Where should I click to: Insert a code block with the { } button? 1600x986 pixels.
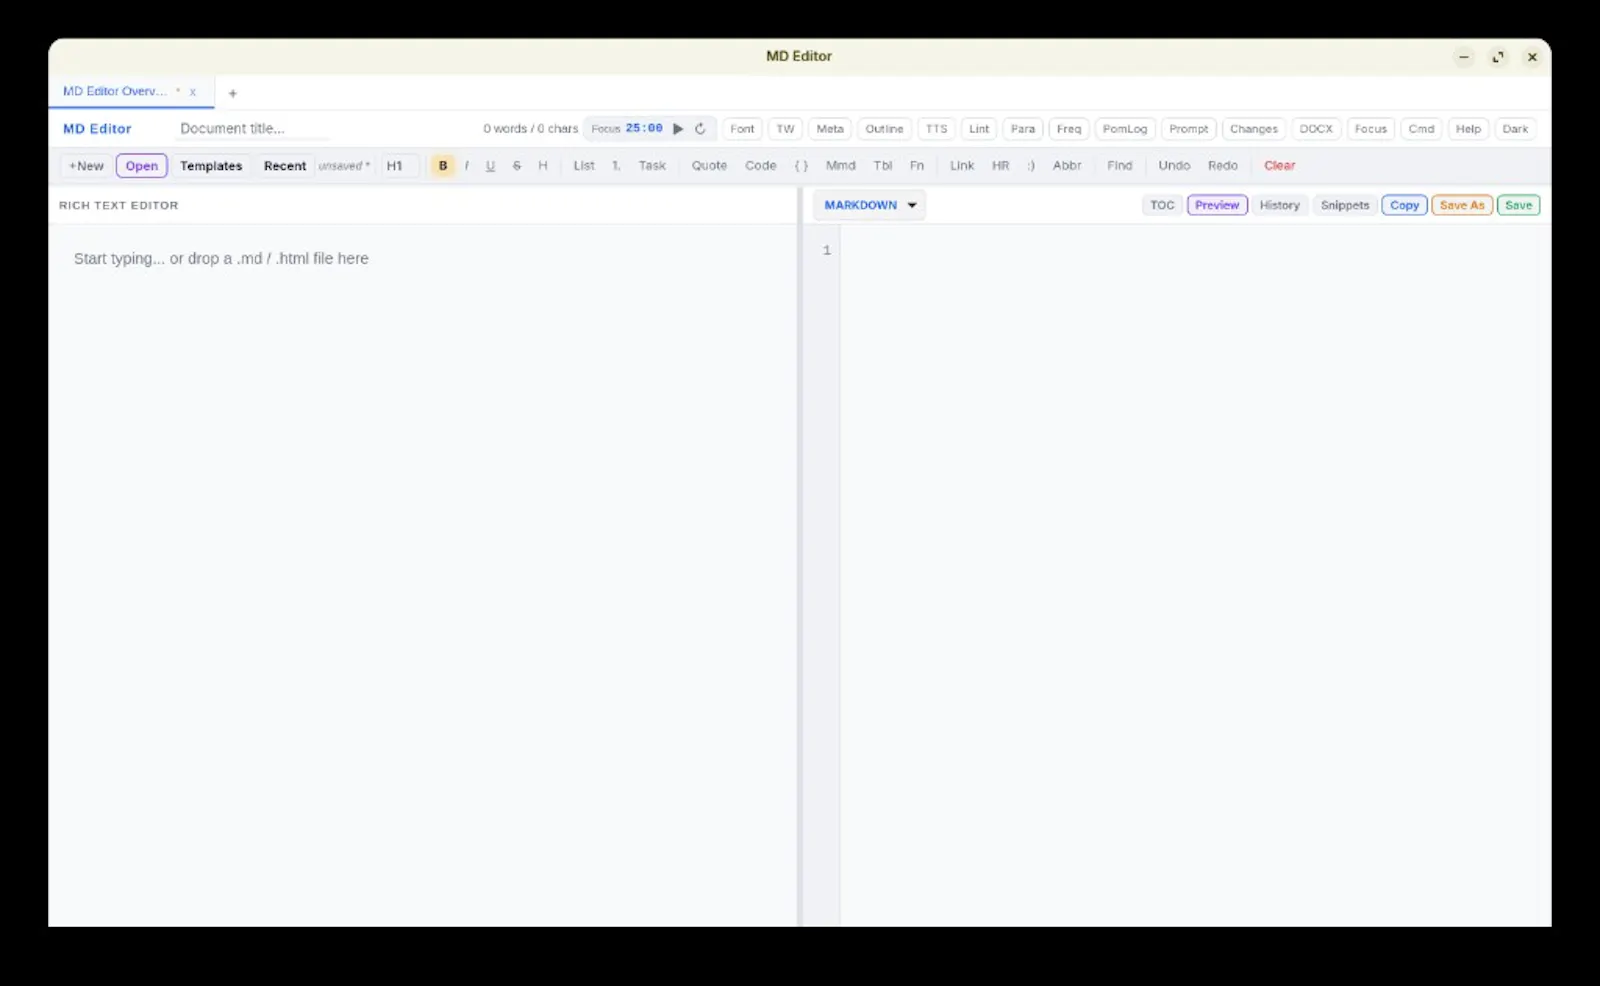pos(801,166)
